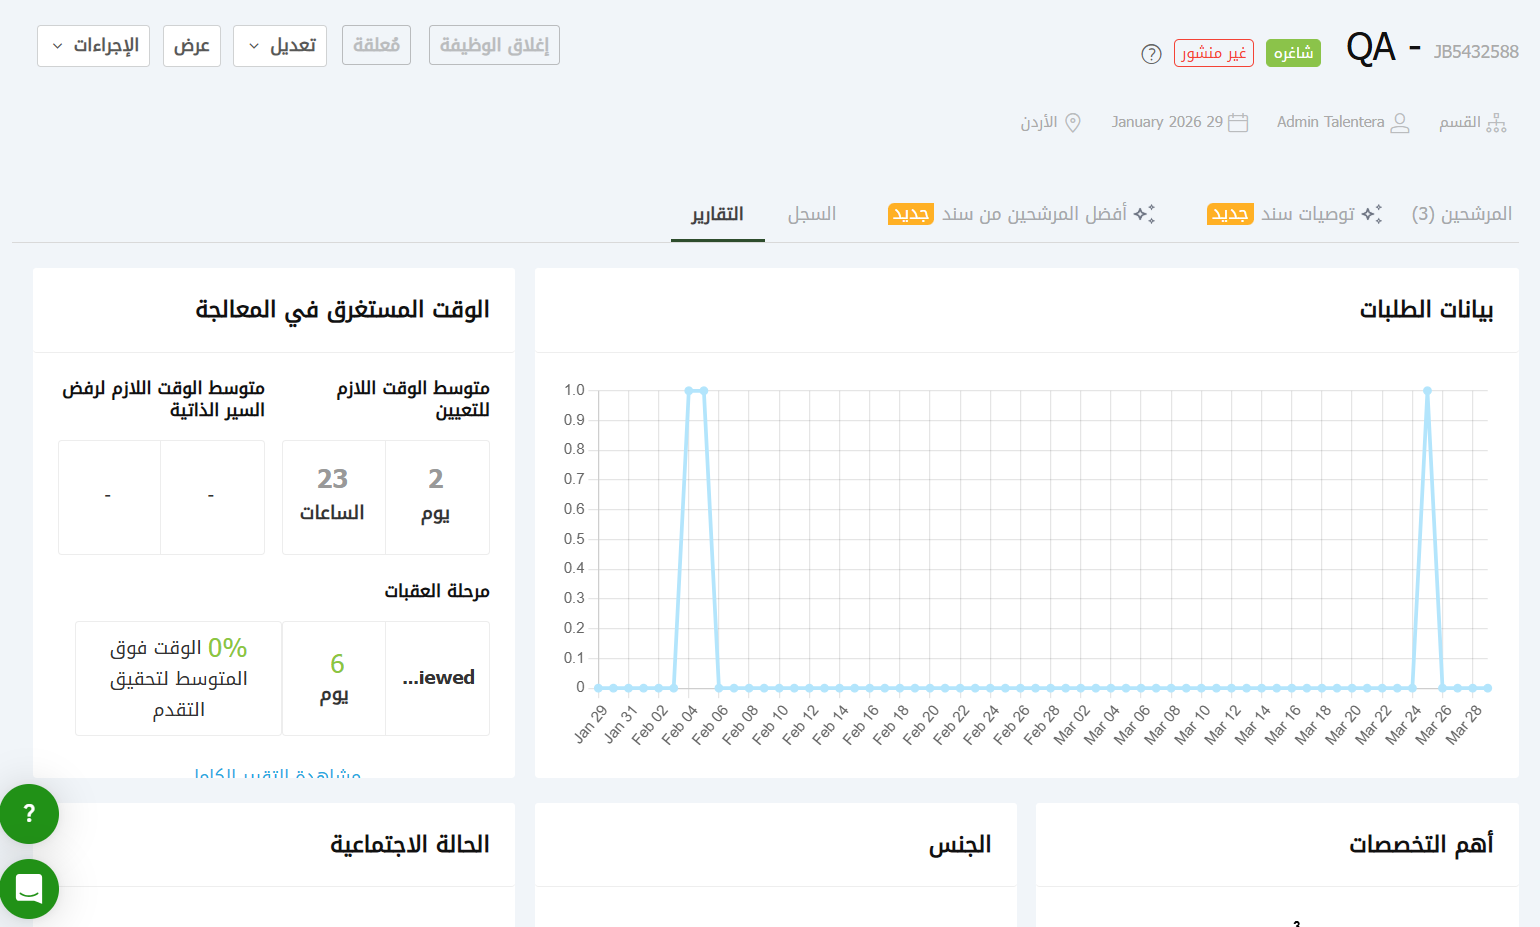1540x927 pixels.
Task: Open the تعديل edit dropdown menu
Action: point(280,46)
